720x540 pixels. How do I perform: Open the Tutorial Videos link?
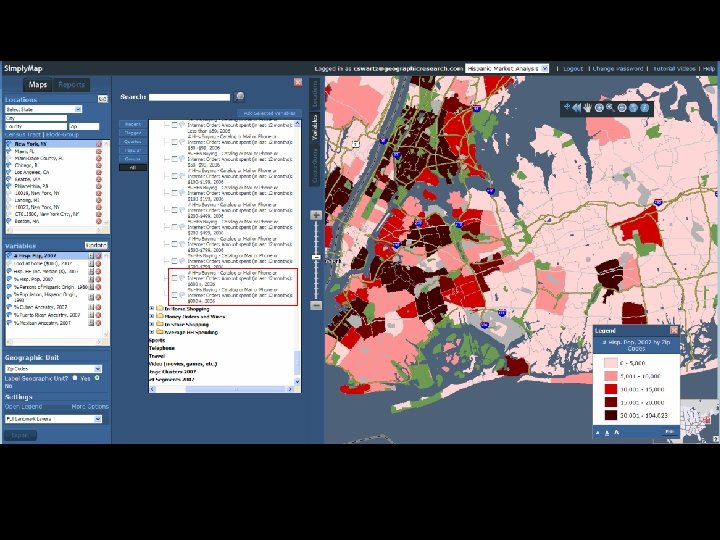pyautogui.click(x=674, y=68)
